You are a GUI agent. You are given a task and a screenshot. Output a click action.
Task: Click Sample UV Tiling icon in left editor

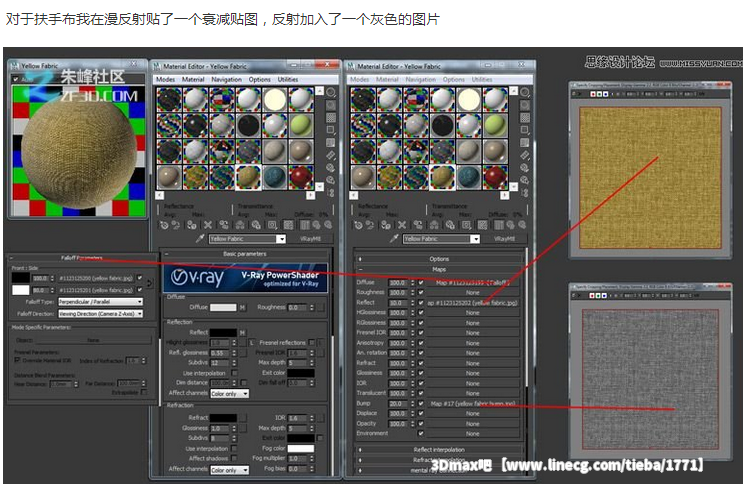coord(331,130)
